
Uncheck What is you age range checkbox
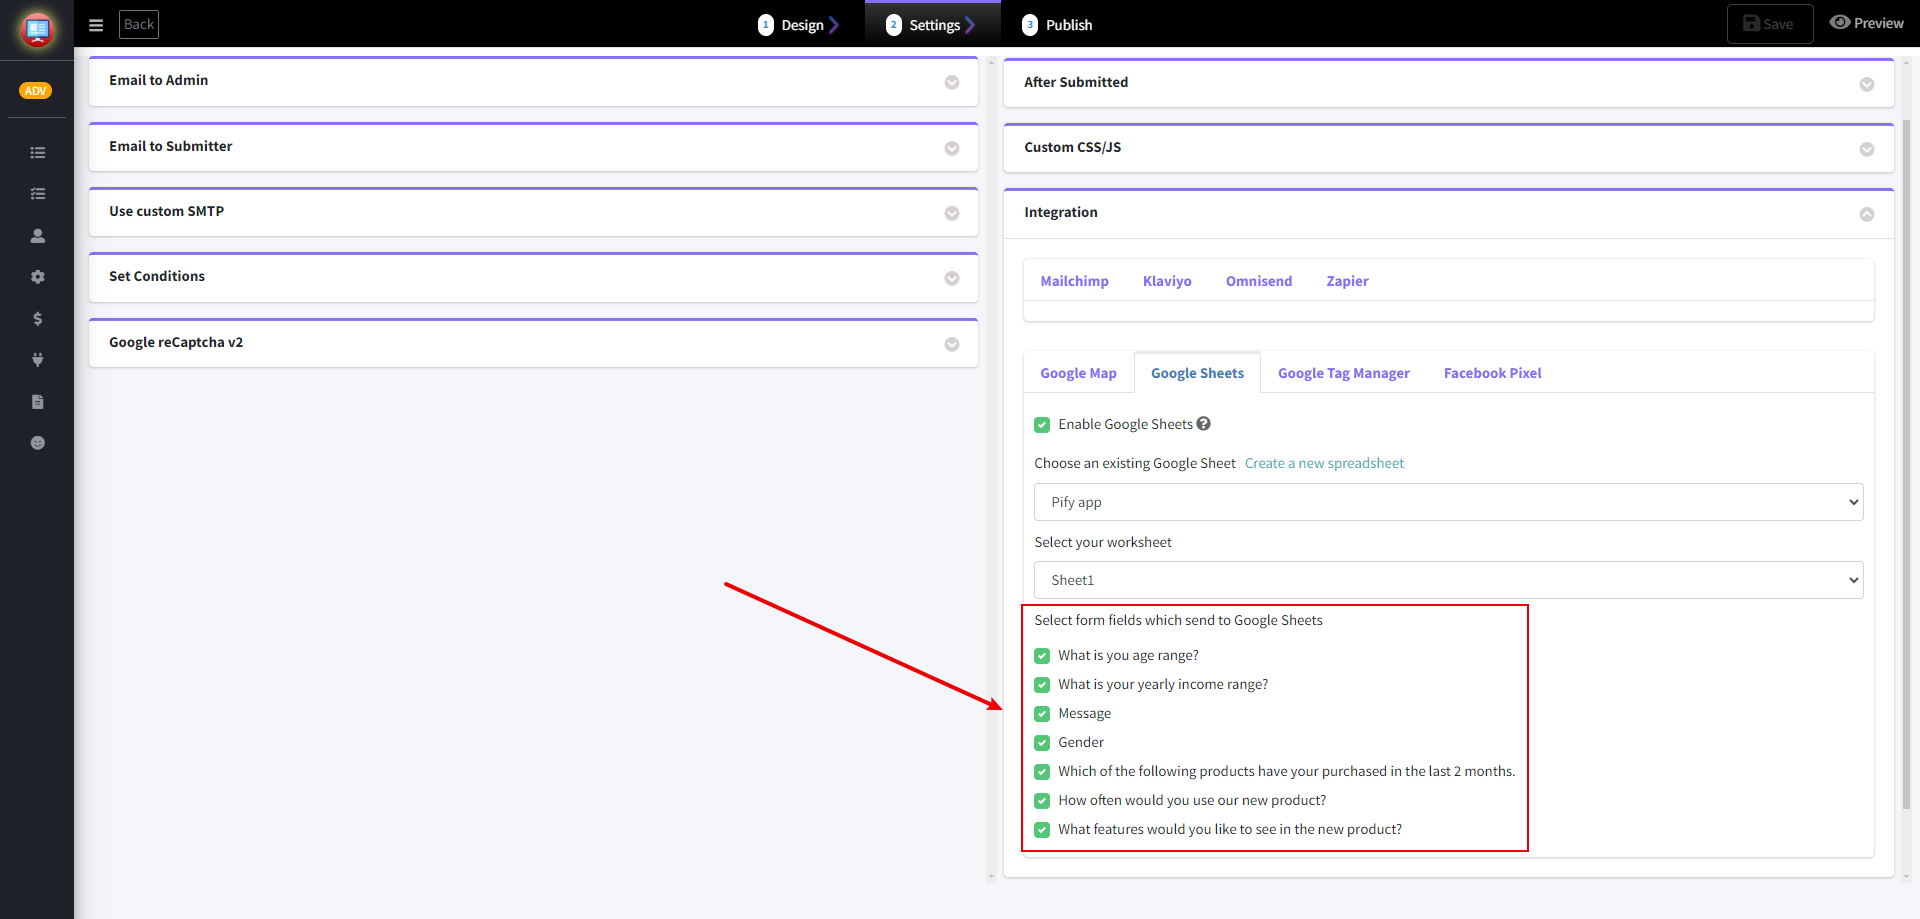1042,656
